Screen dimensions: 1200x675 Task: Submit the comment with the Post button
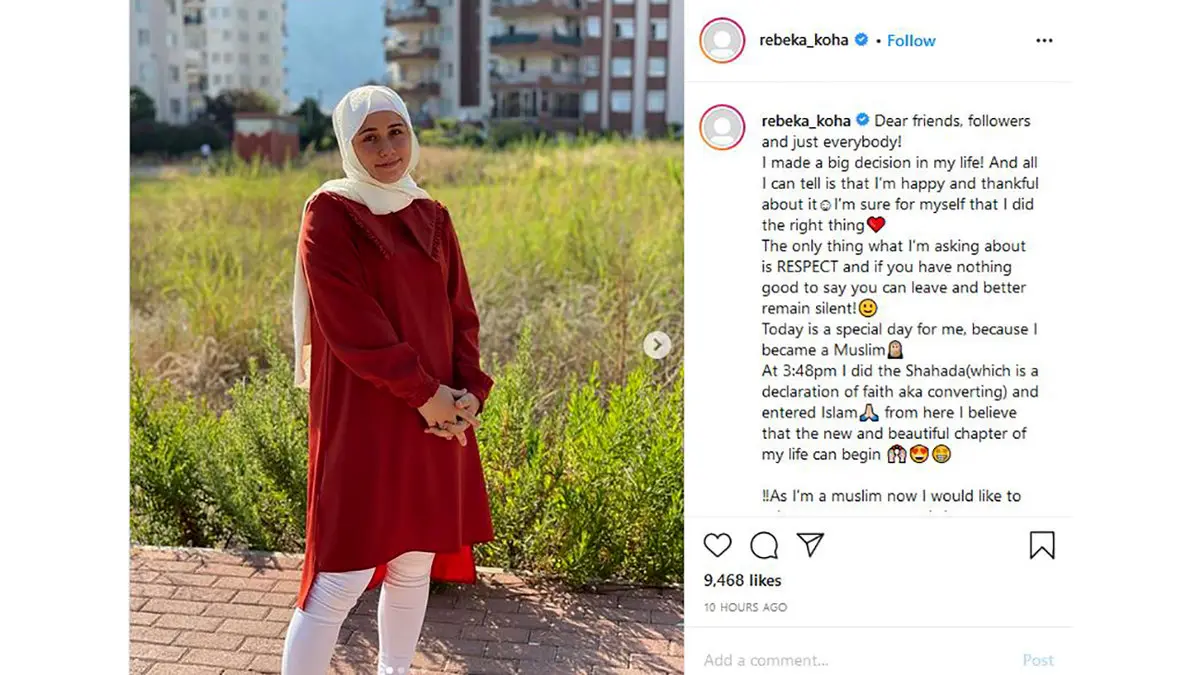coord(1038,660)
